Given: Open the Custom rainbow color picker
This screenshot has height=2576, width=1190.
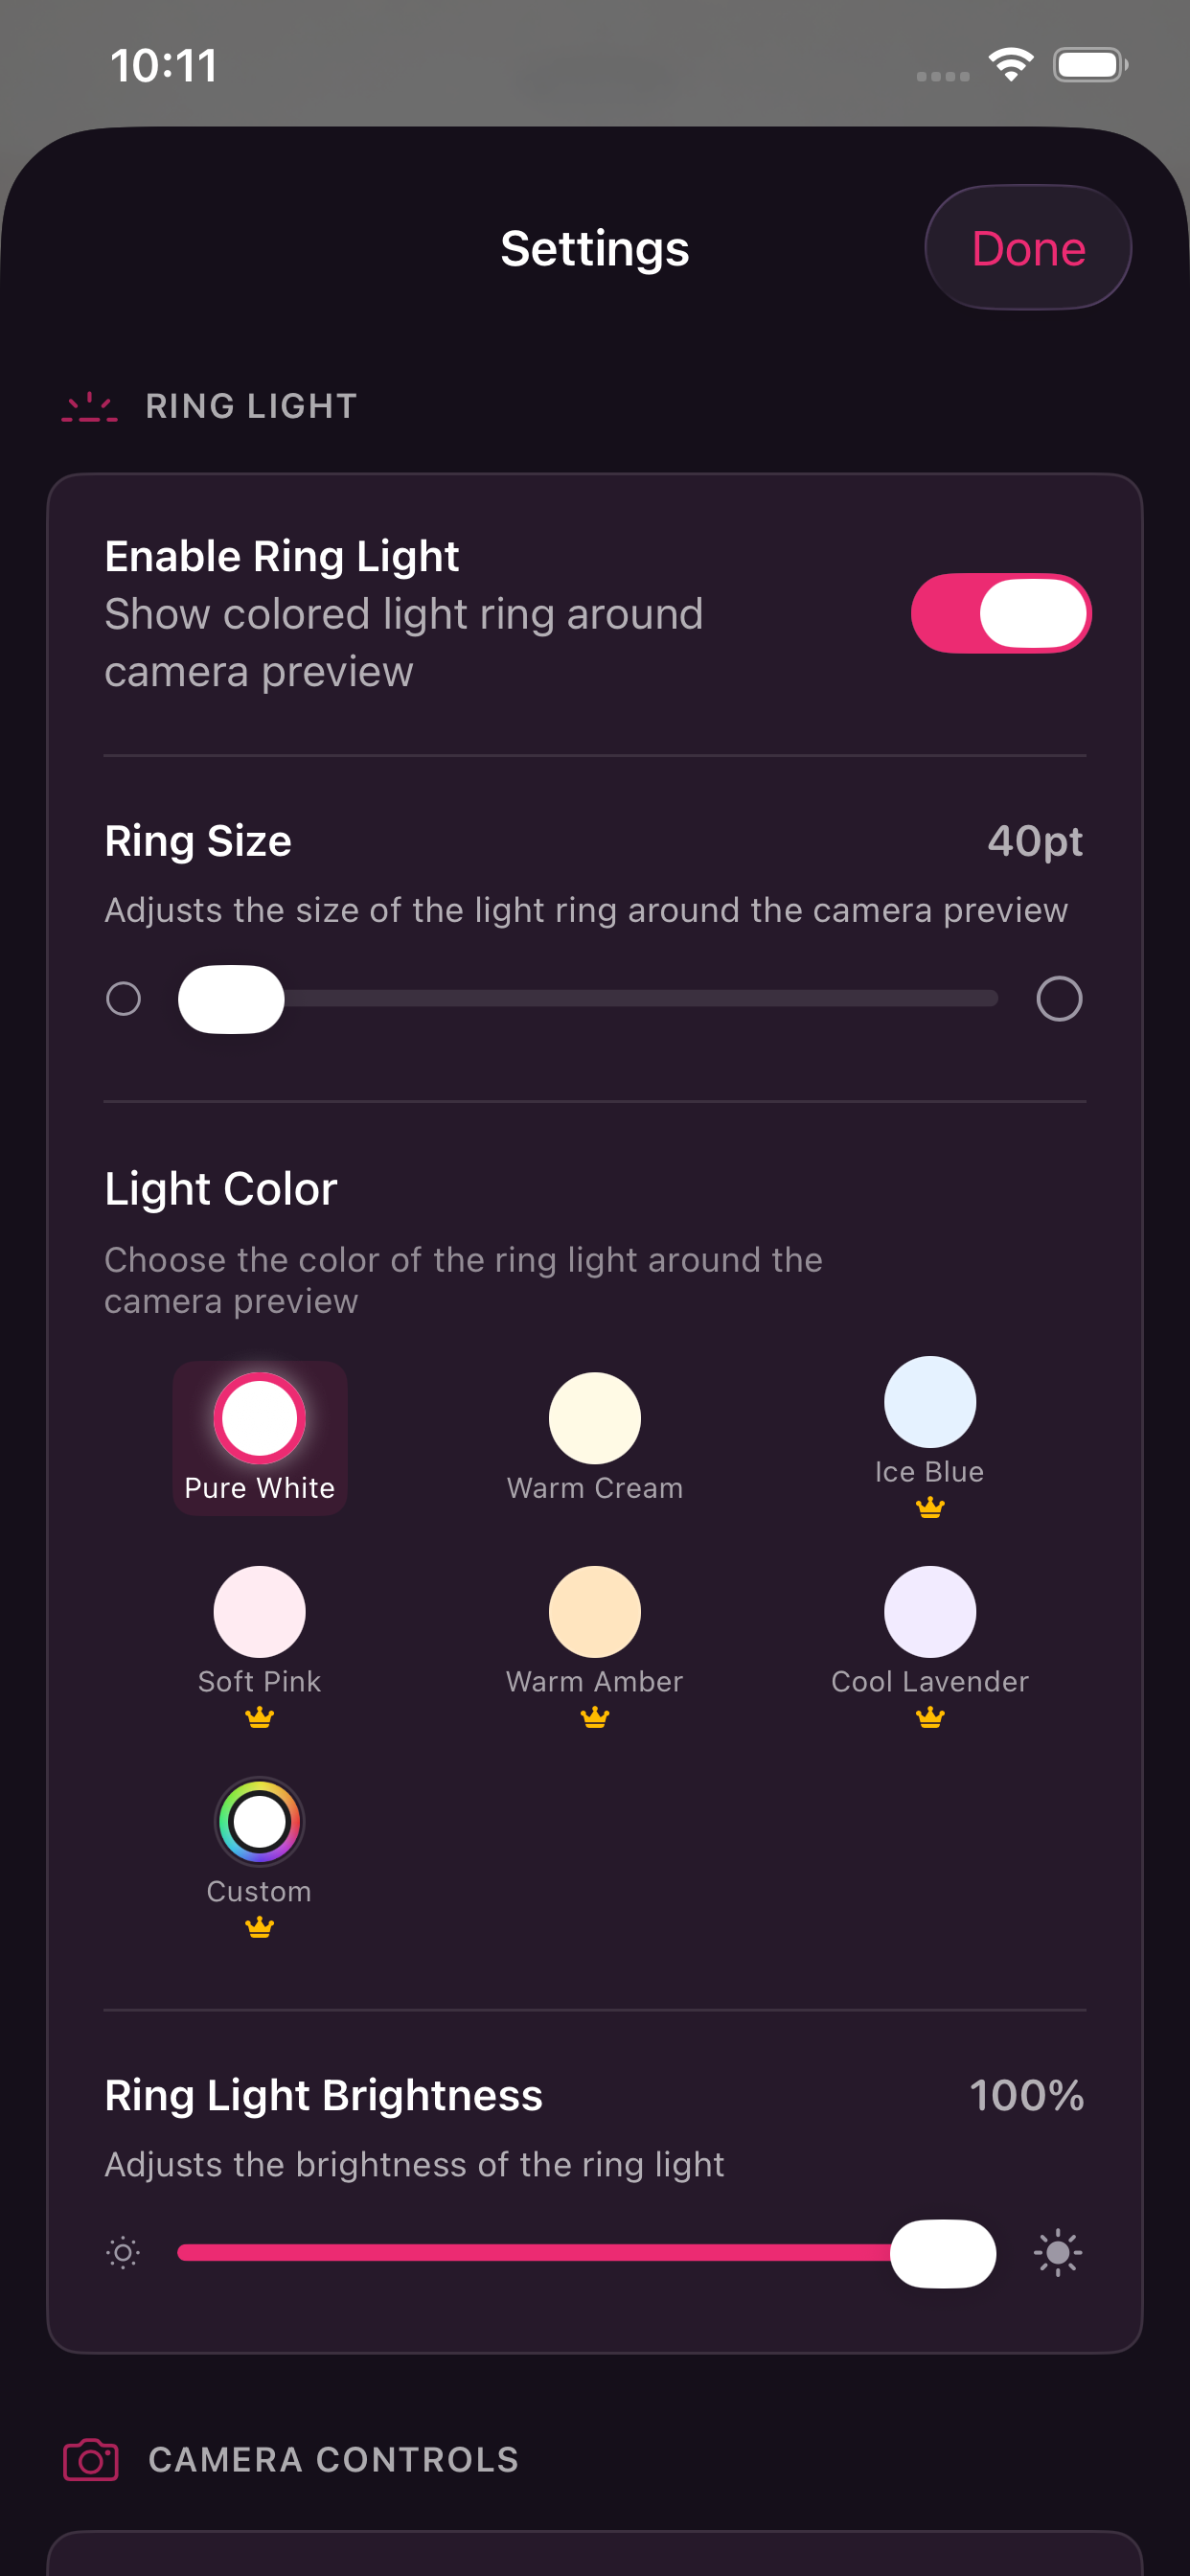Looking at the screenshot, I should 259,1822.
